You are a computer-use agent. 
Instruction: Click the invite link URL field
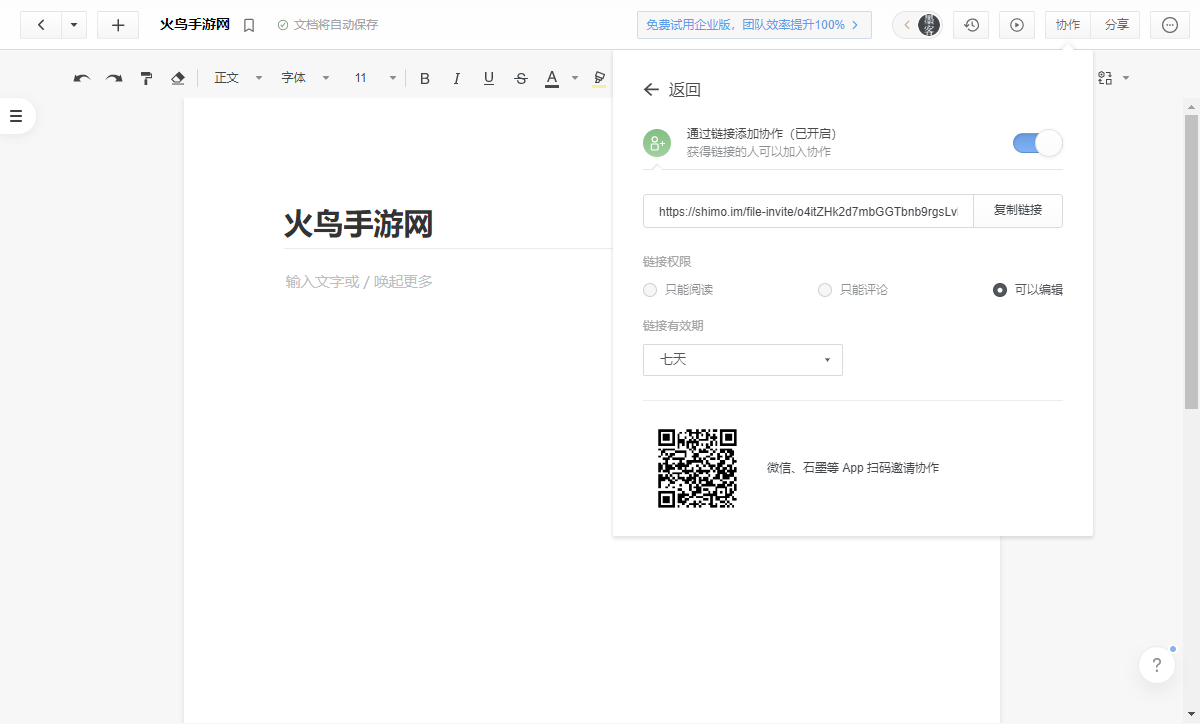point(808,211)
